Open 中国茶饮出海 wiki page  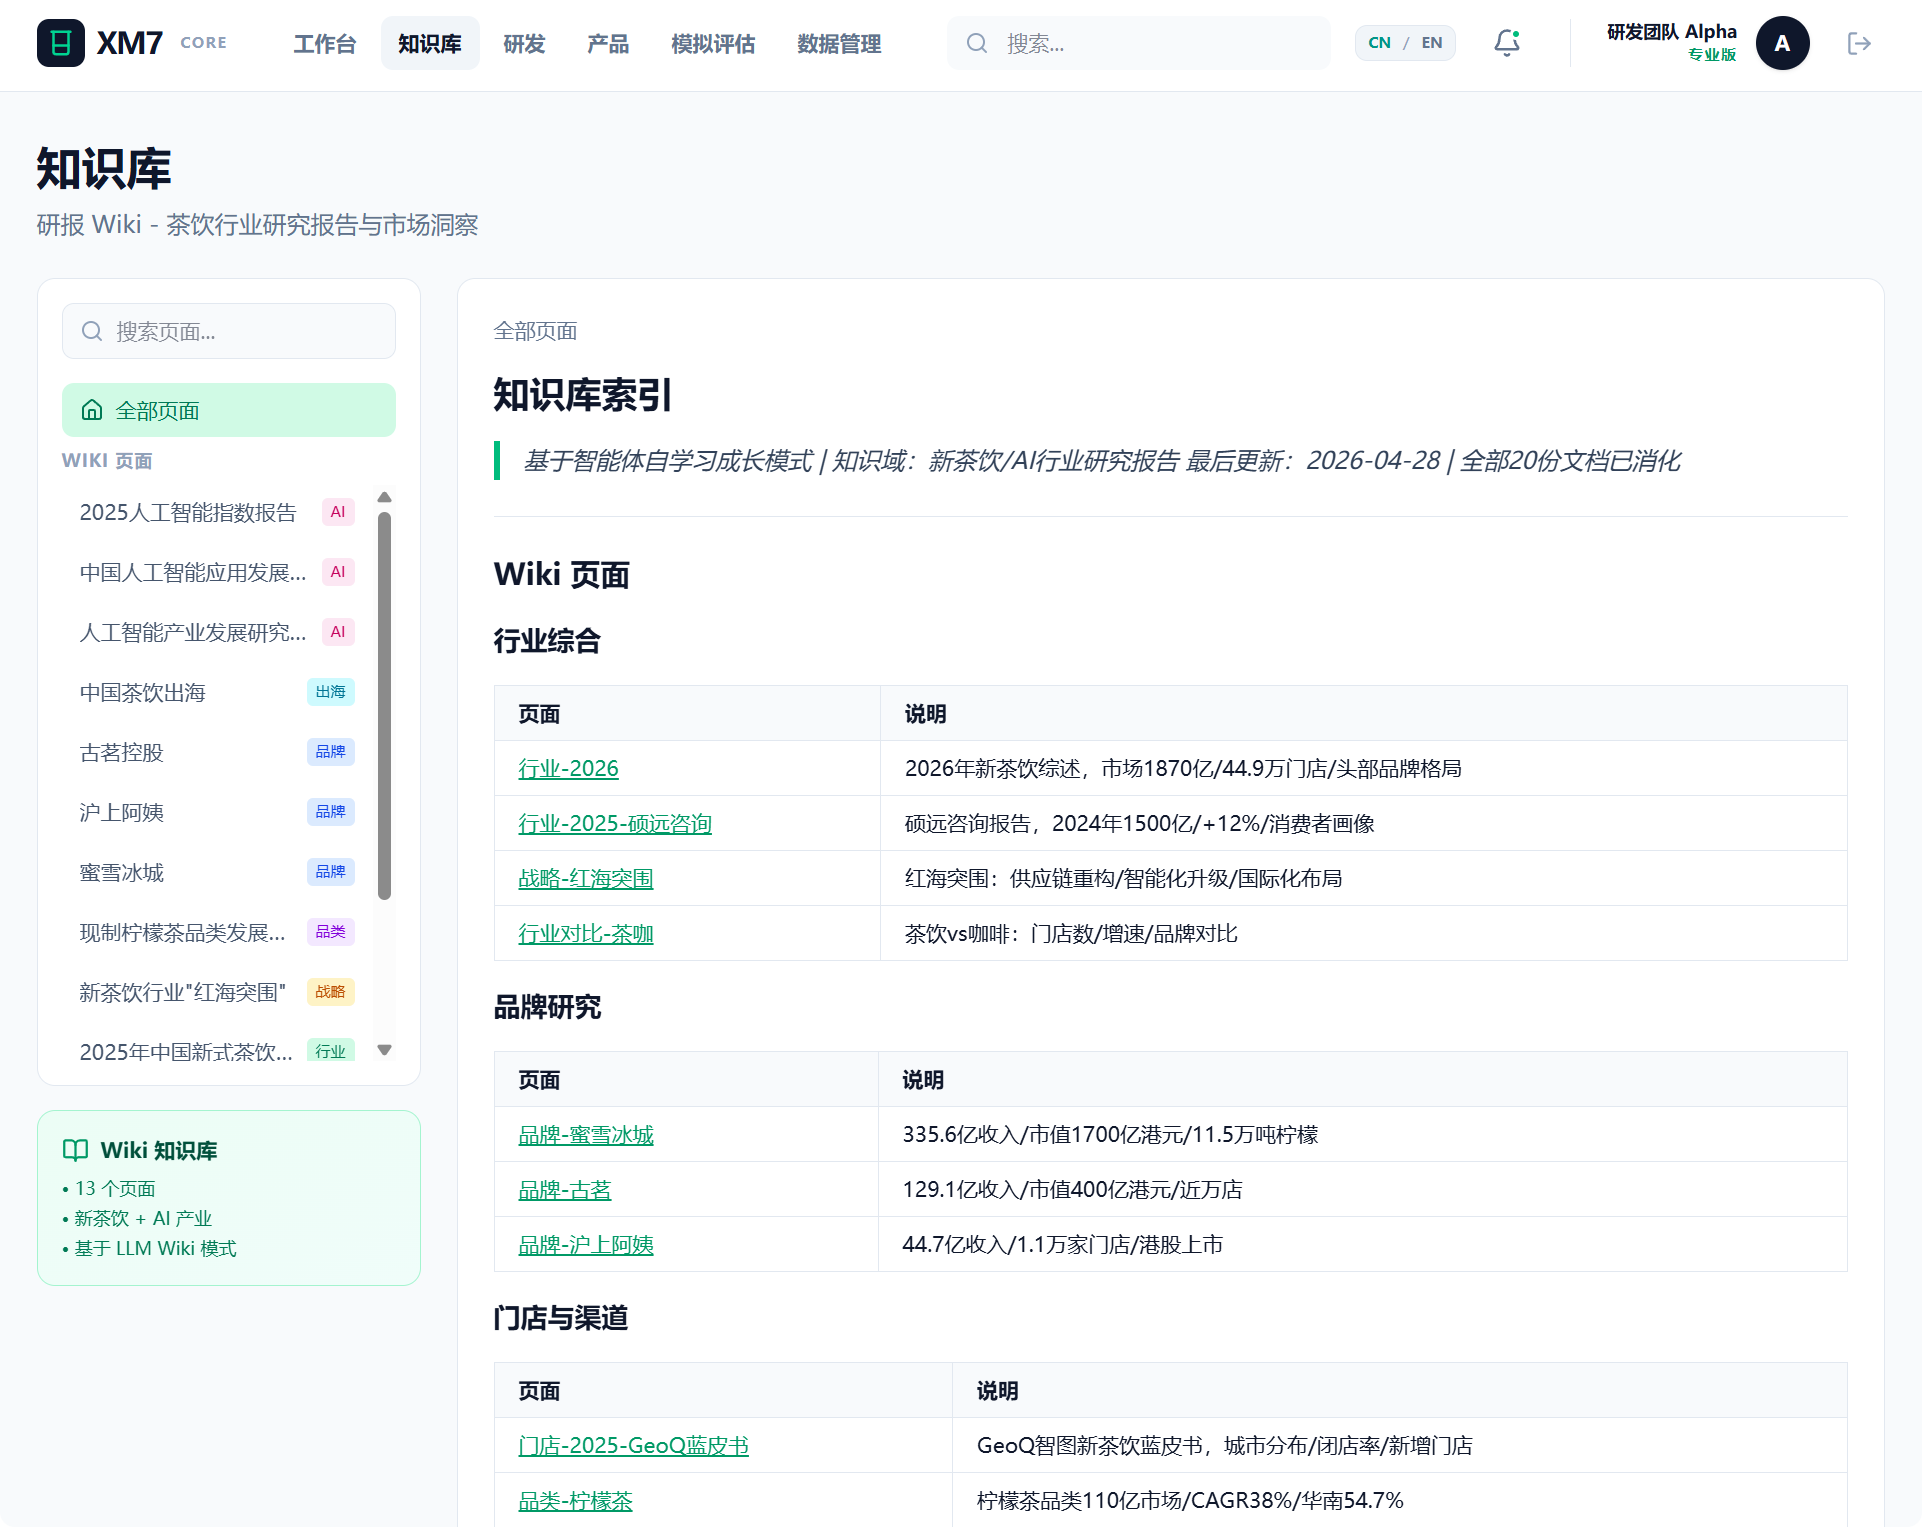click(x=216, y=692)
